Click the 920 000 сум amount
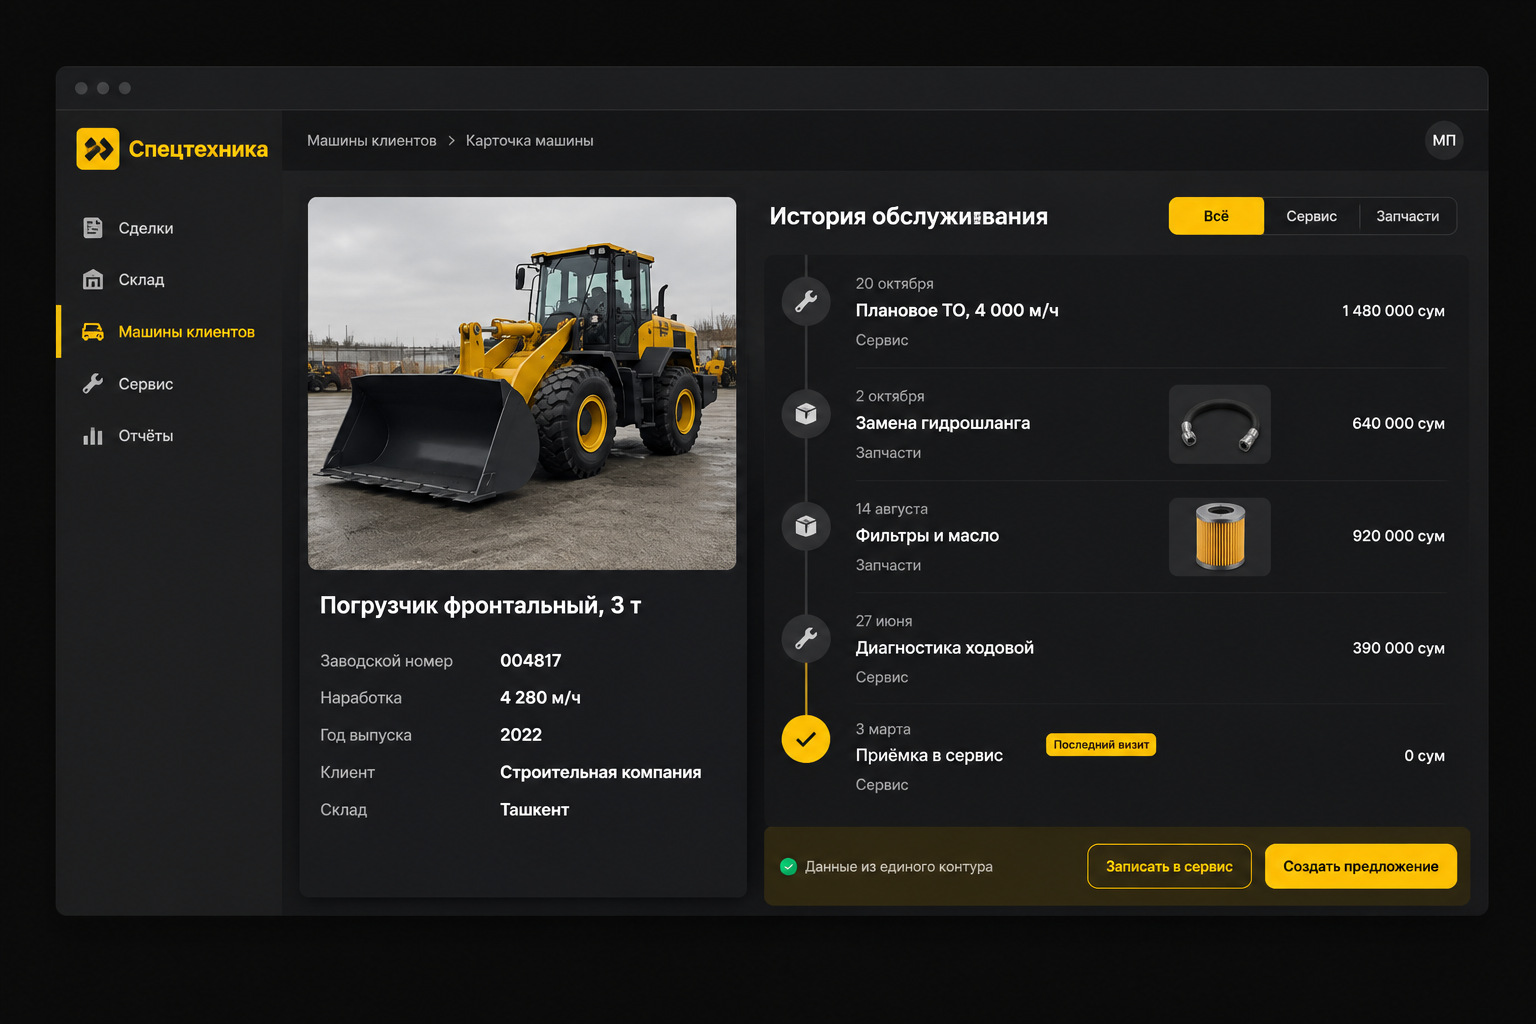This screenshot has width=1536, height=1024. click(1398, 536)
